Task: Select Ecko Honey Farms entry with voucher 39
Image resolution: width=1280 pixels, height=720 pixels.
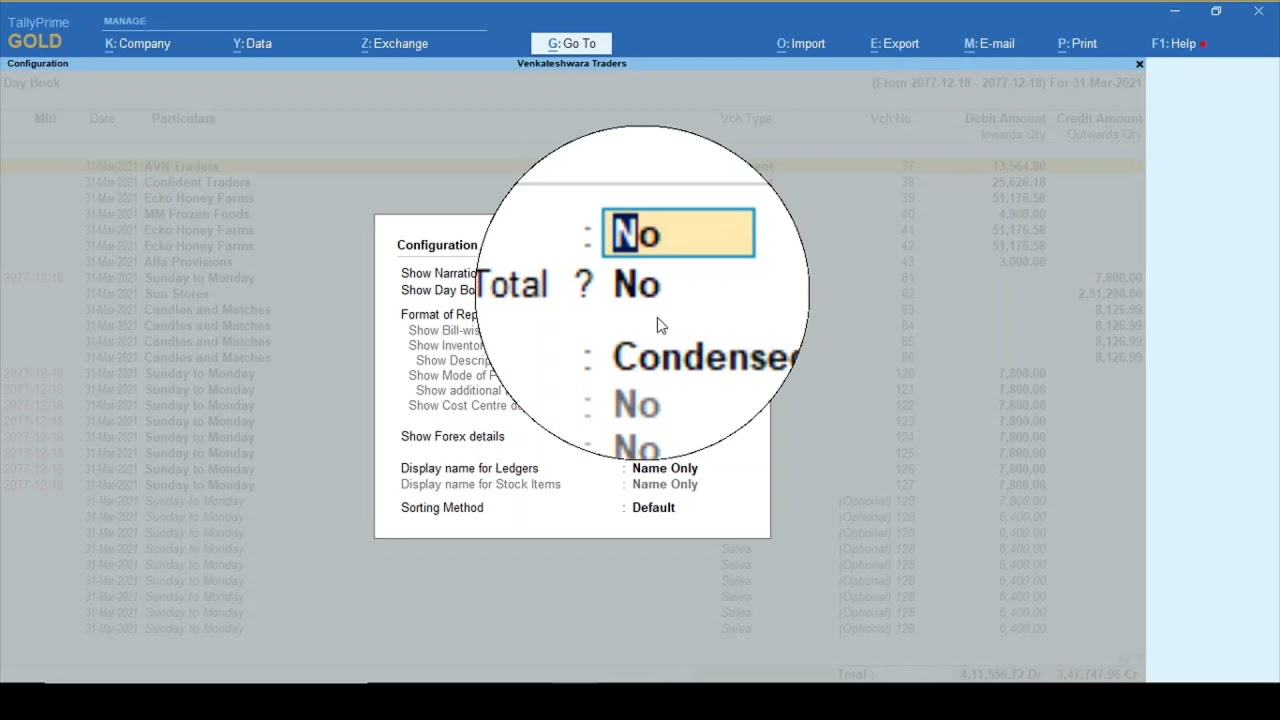Action: click(198, 198)
